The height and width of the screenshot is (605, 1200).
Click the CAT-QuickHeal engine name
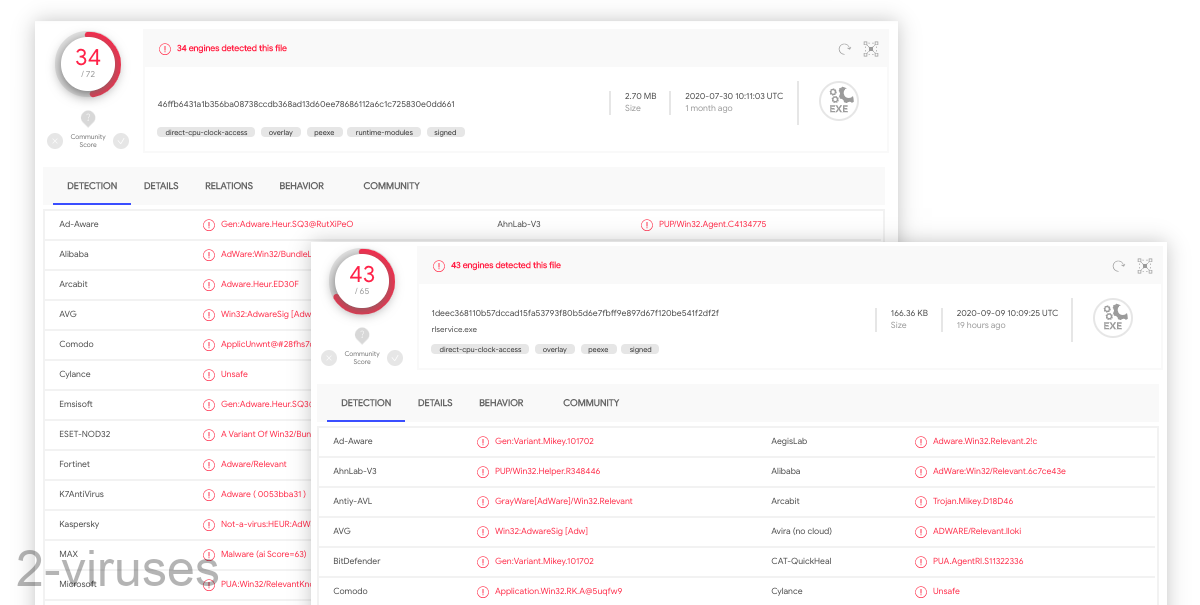801,561
